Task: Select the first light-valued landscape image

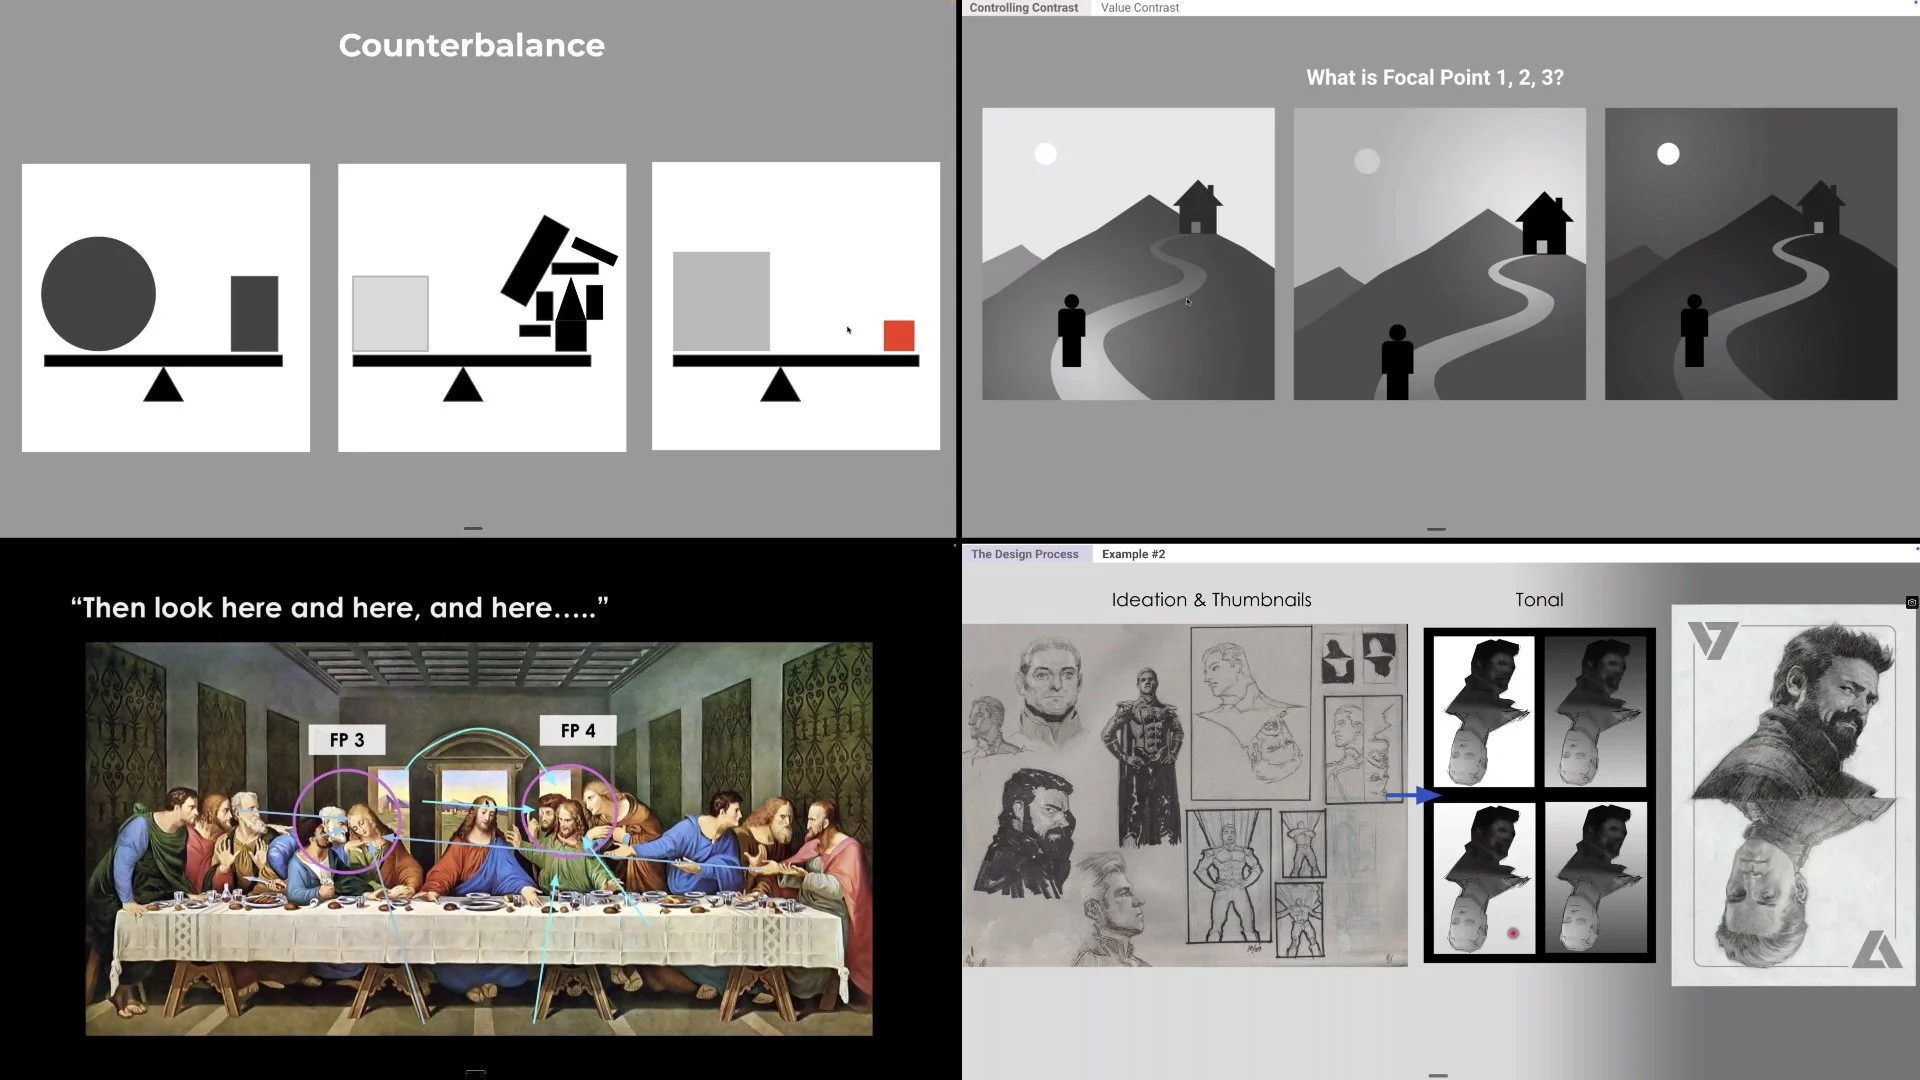Action: point(1128,254)
